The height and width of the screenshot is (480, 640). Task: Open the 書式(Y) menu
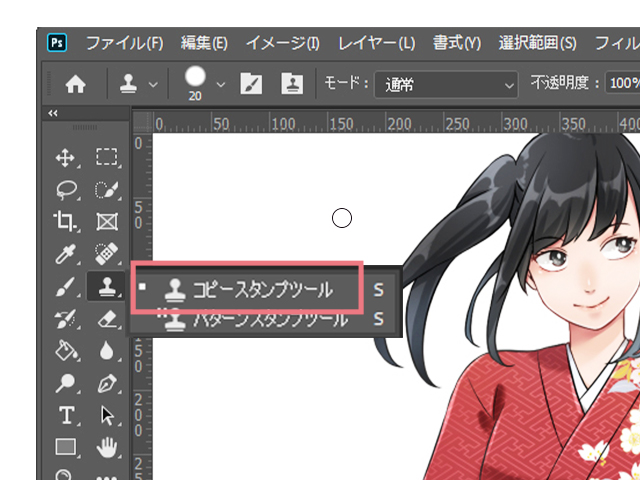click(457, 43)
